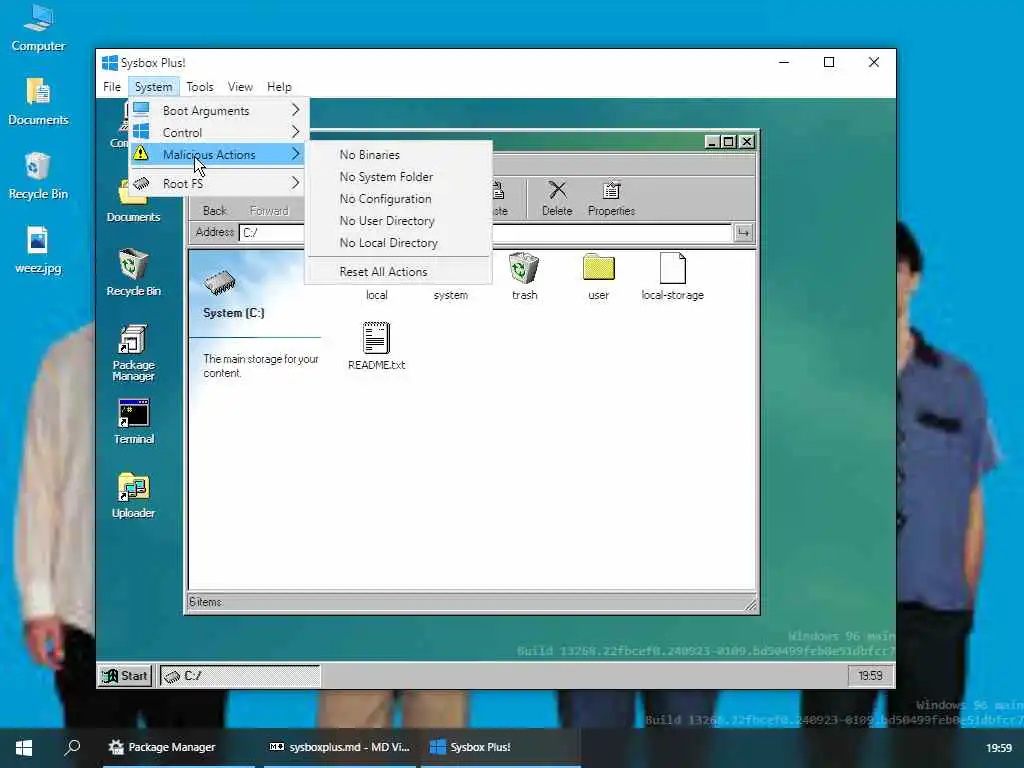Click System (C:) drive chip icon
The height and width of the screenshot is (768, 1024).
219,283
